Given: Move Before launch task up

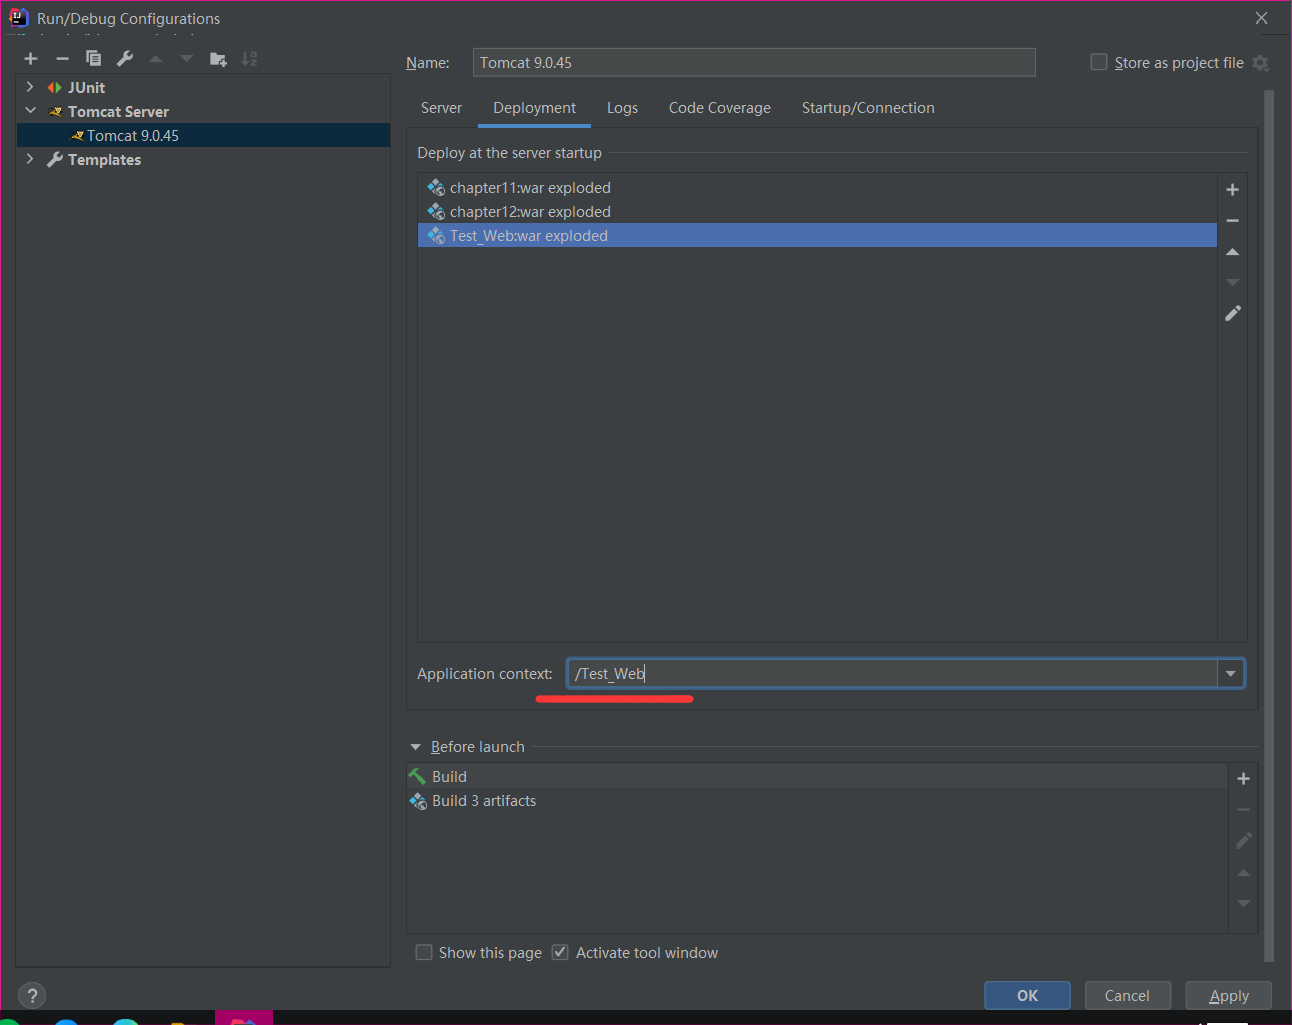Looking at the screenshot, I should click(x=1243, y=873).
